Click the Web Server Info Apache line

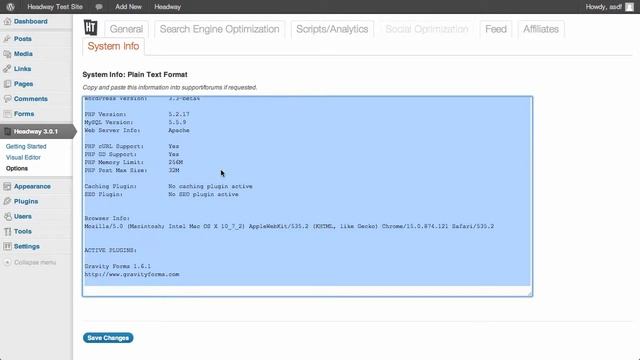(x=137, y=131)
